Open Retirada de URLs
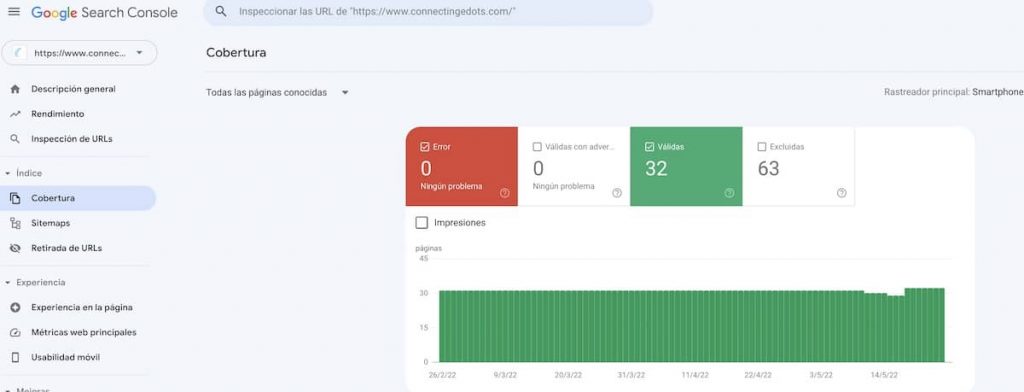Screen dimensions: 1024x392 (x=67, y=248)
